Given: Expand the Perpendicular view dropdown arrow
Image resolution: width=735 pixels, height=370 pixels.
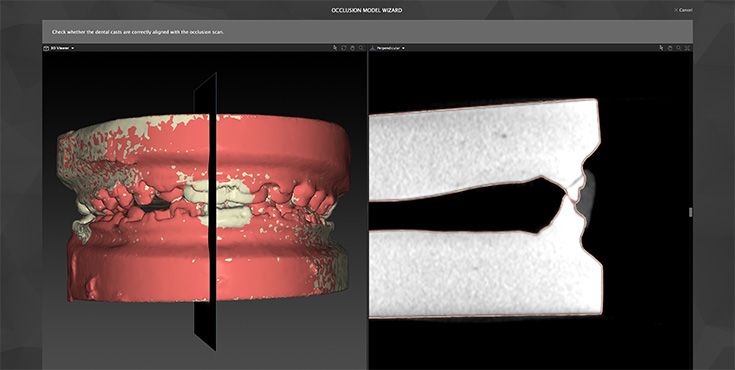Looking at the screenshot, I should [403, 48].
